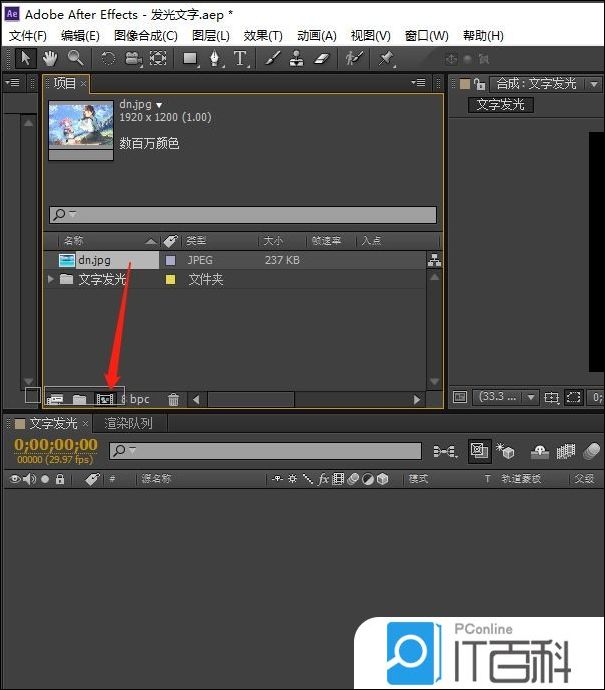605x690 pixels.
Task: Delete selected project item with trash icon
Action: click(173, 399)
